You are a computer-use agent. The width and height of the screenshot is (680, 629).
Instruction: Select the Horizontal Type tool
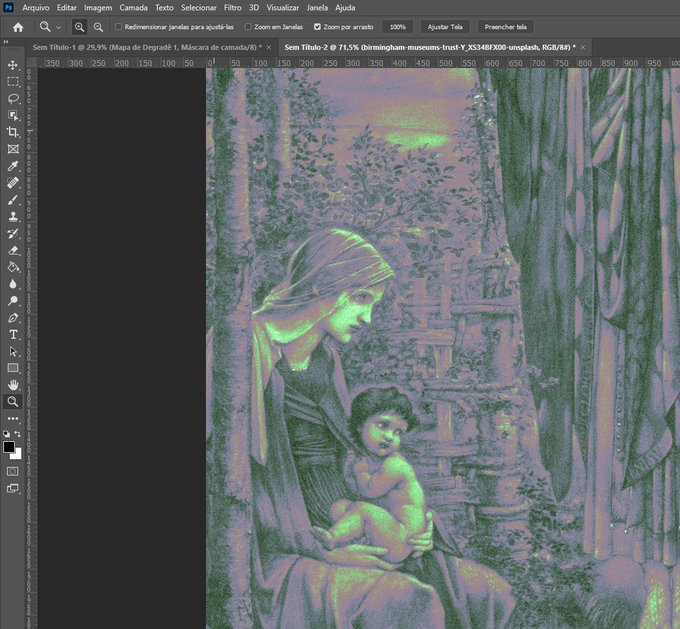(x=13, y=334)
